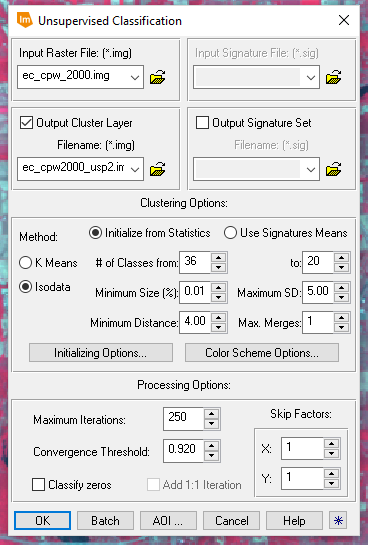Viewport: 368px width, 545px height.
Task: Expand the signature set filename dropdown
Action: tap(311, 169)
